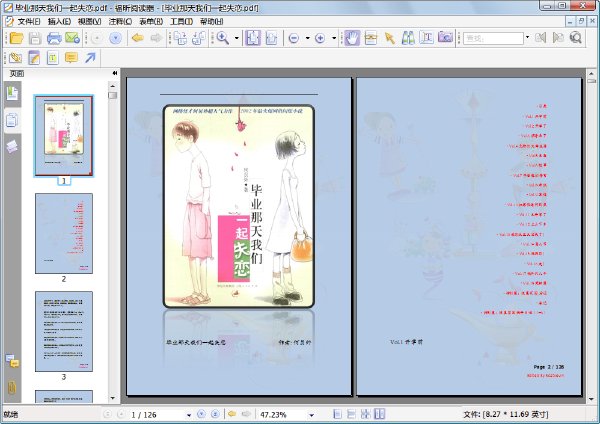Click the yellow Previous View arrow in the toolbar
Image resolution: width=600 pixels, height=424 pixels.
(x=138, y=38)
